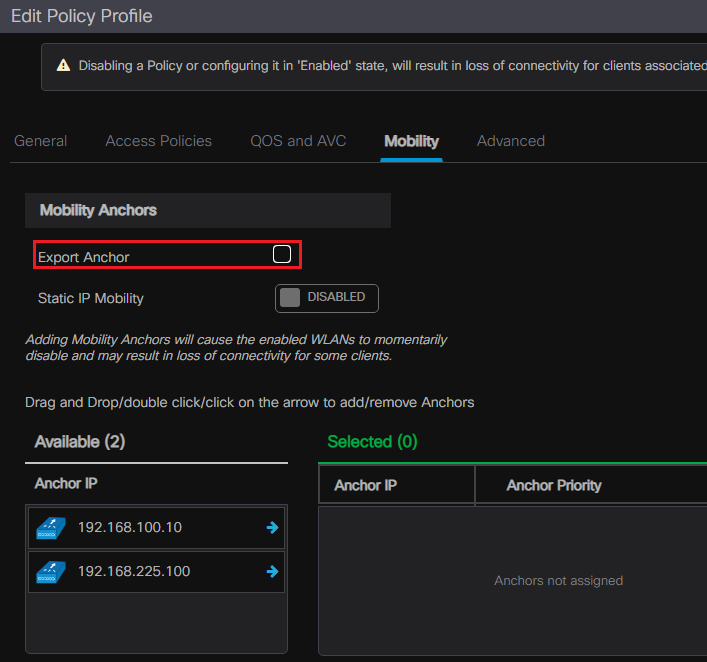Click the Anchor Priority column header
707x662 pixels.
click(x=554, y=485)
